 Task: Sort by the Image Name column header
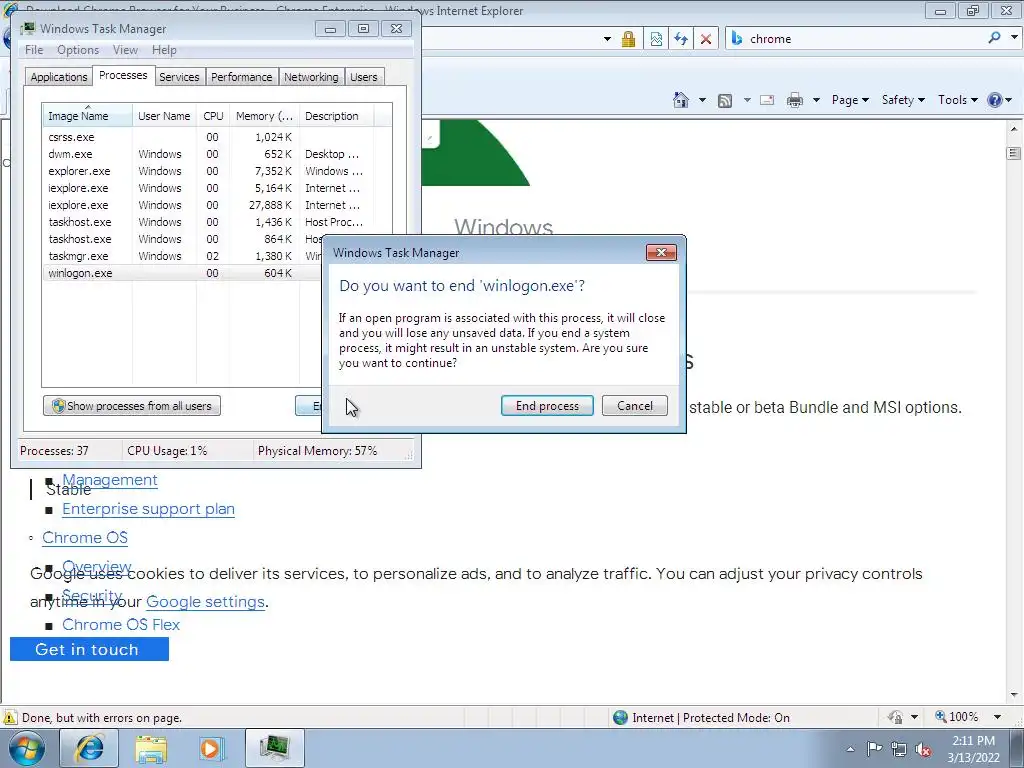coord(87,116)
